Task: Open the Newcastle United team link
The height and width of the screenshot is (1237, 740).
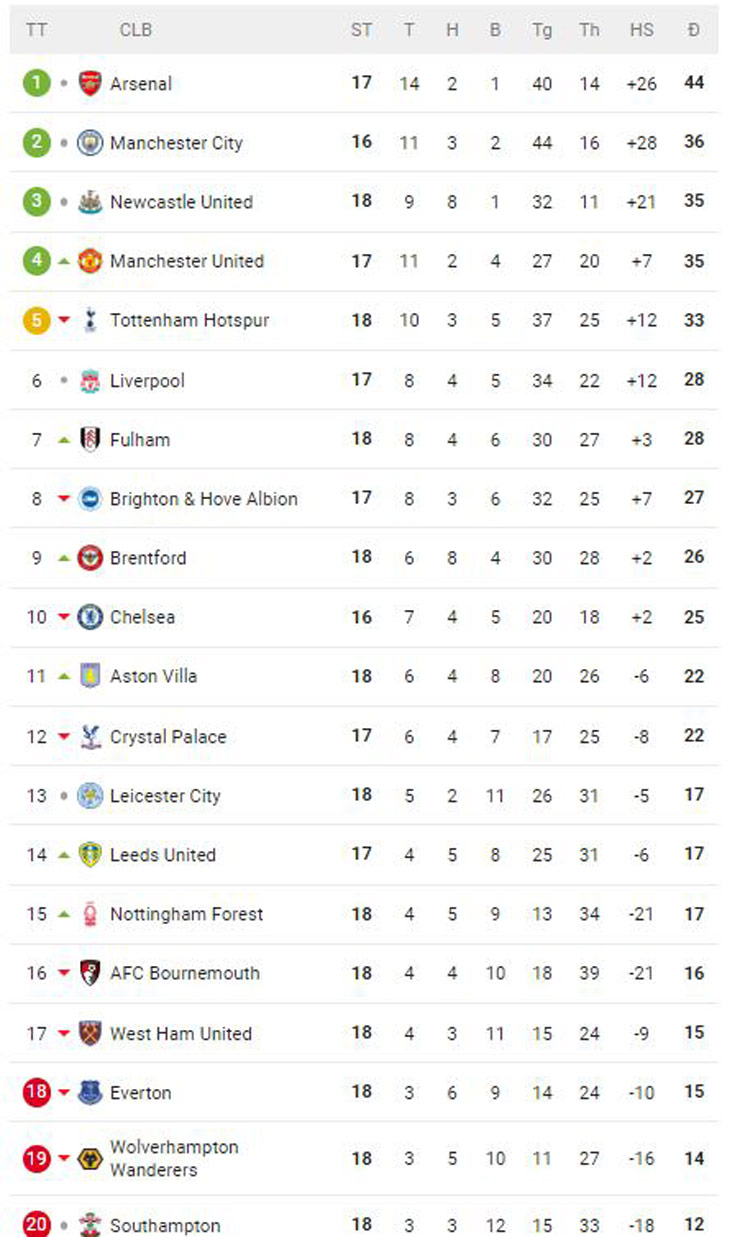Action: (181, 202)
